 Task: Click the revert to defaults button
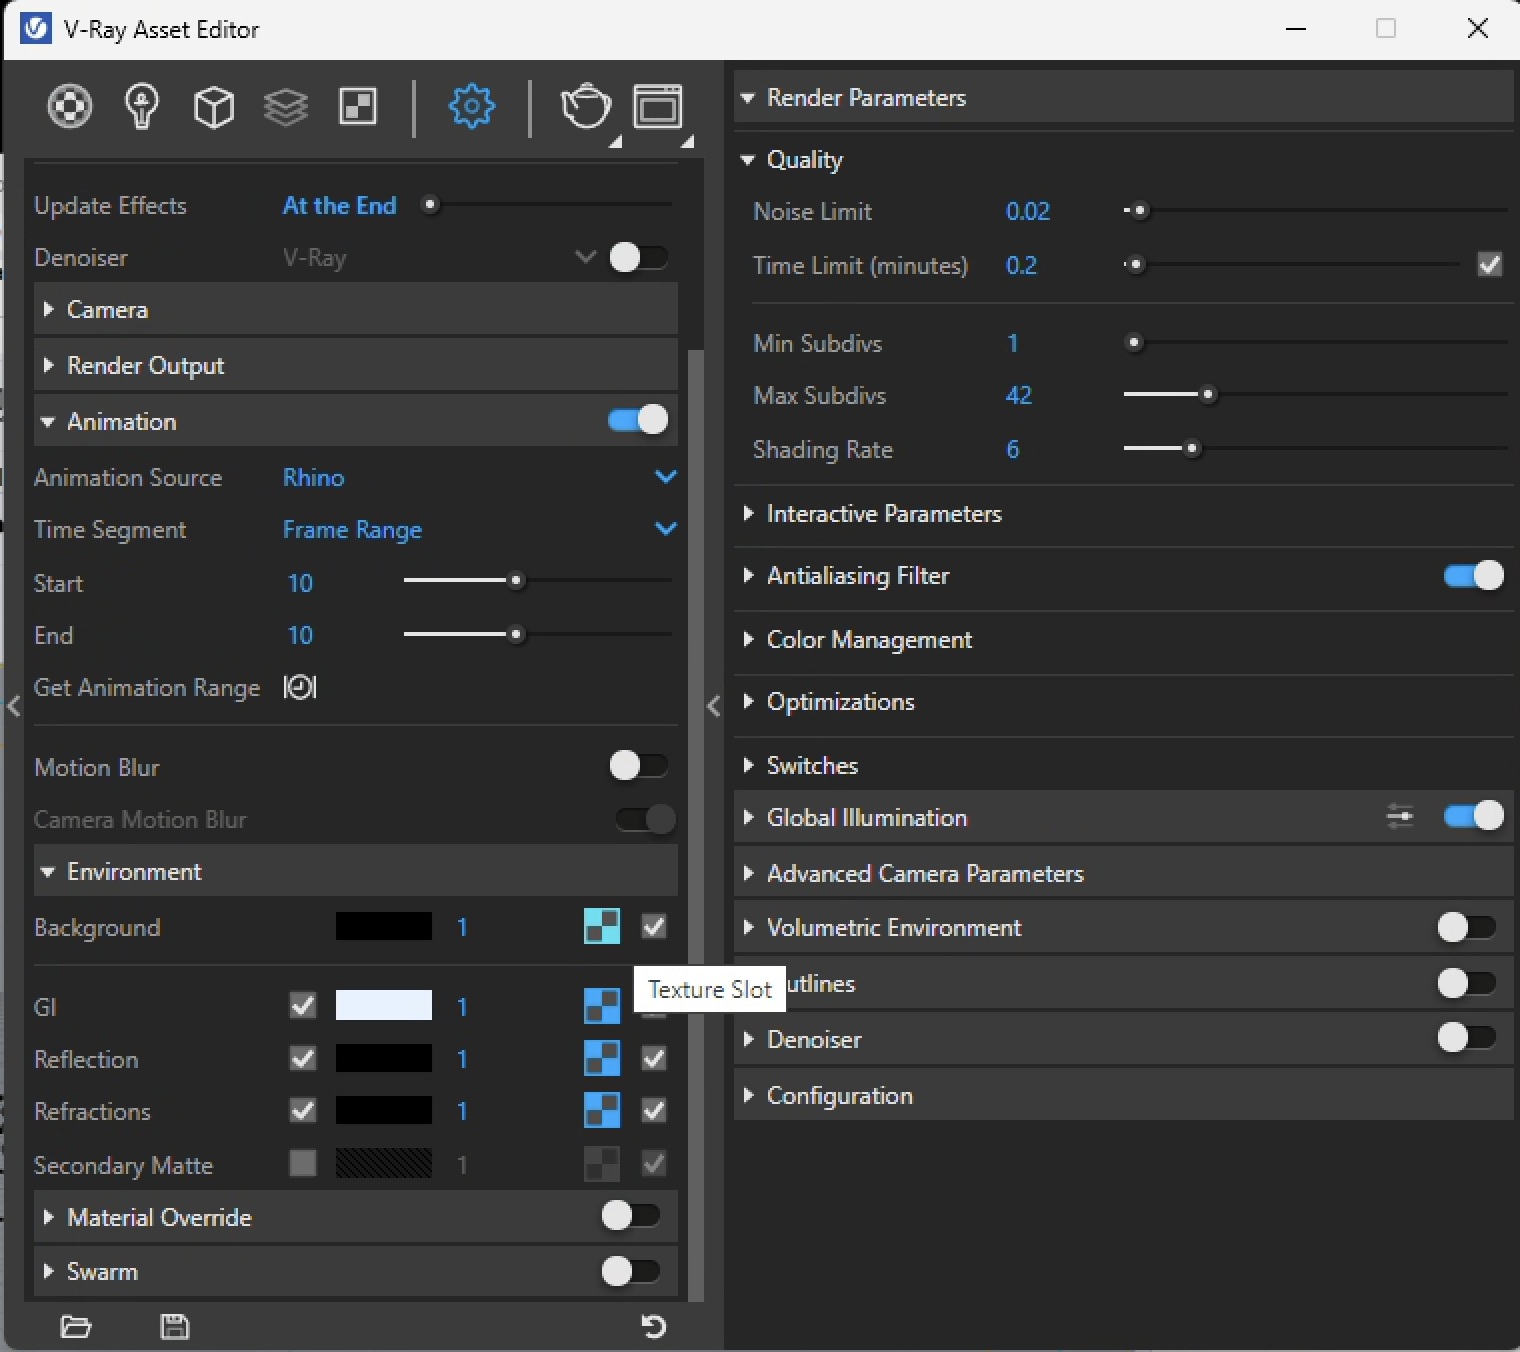653,1326
